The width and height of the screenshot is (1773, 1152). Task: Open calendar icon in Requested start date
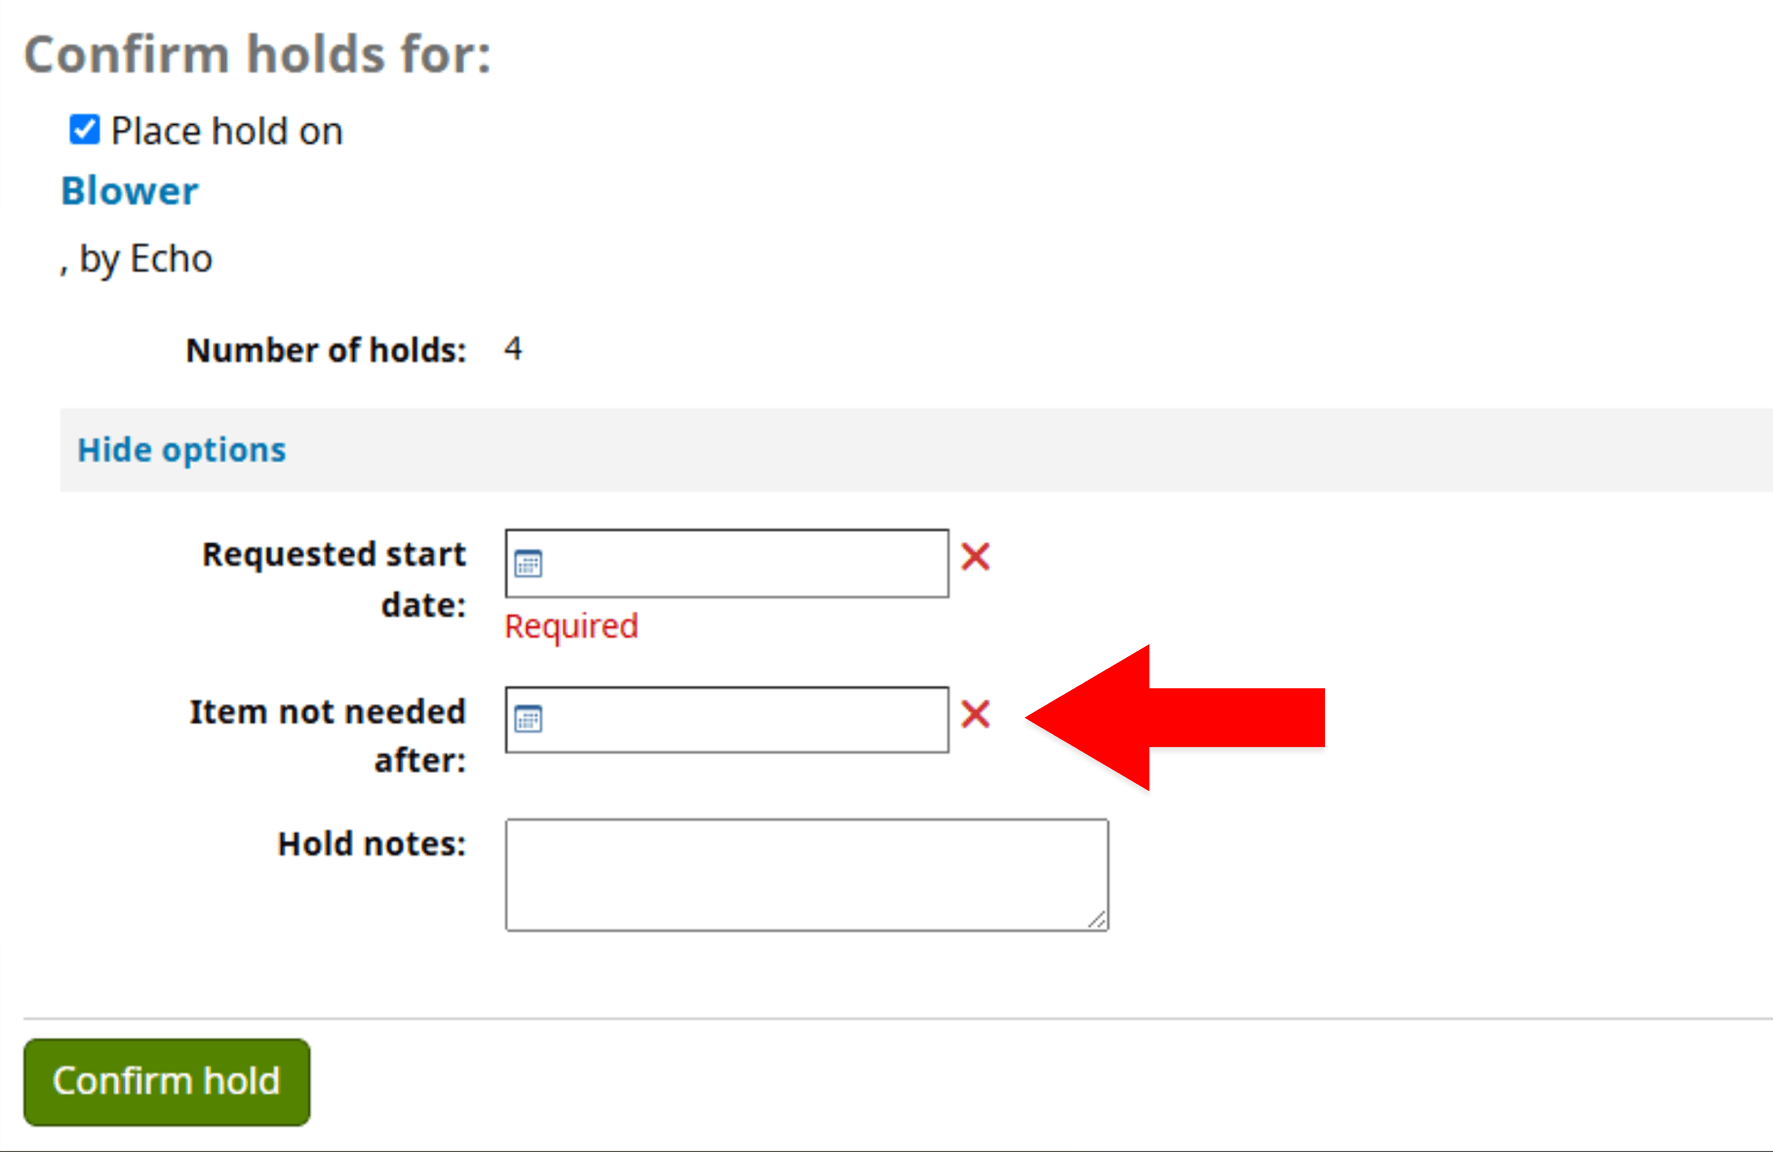coord(528,564)
